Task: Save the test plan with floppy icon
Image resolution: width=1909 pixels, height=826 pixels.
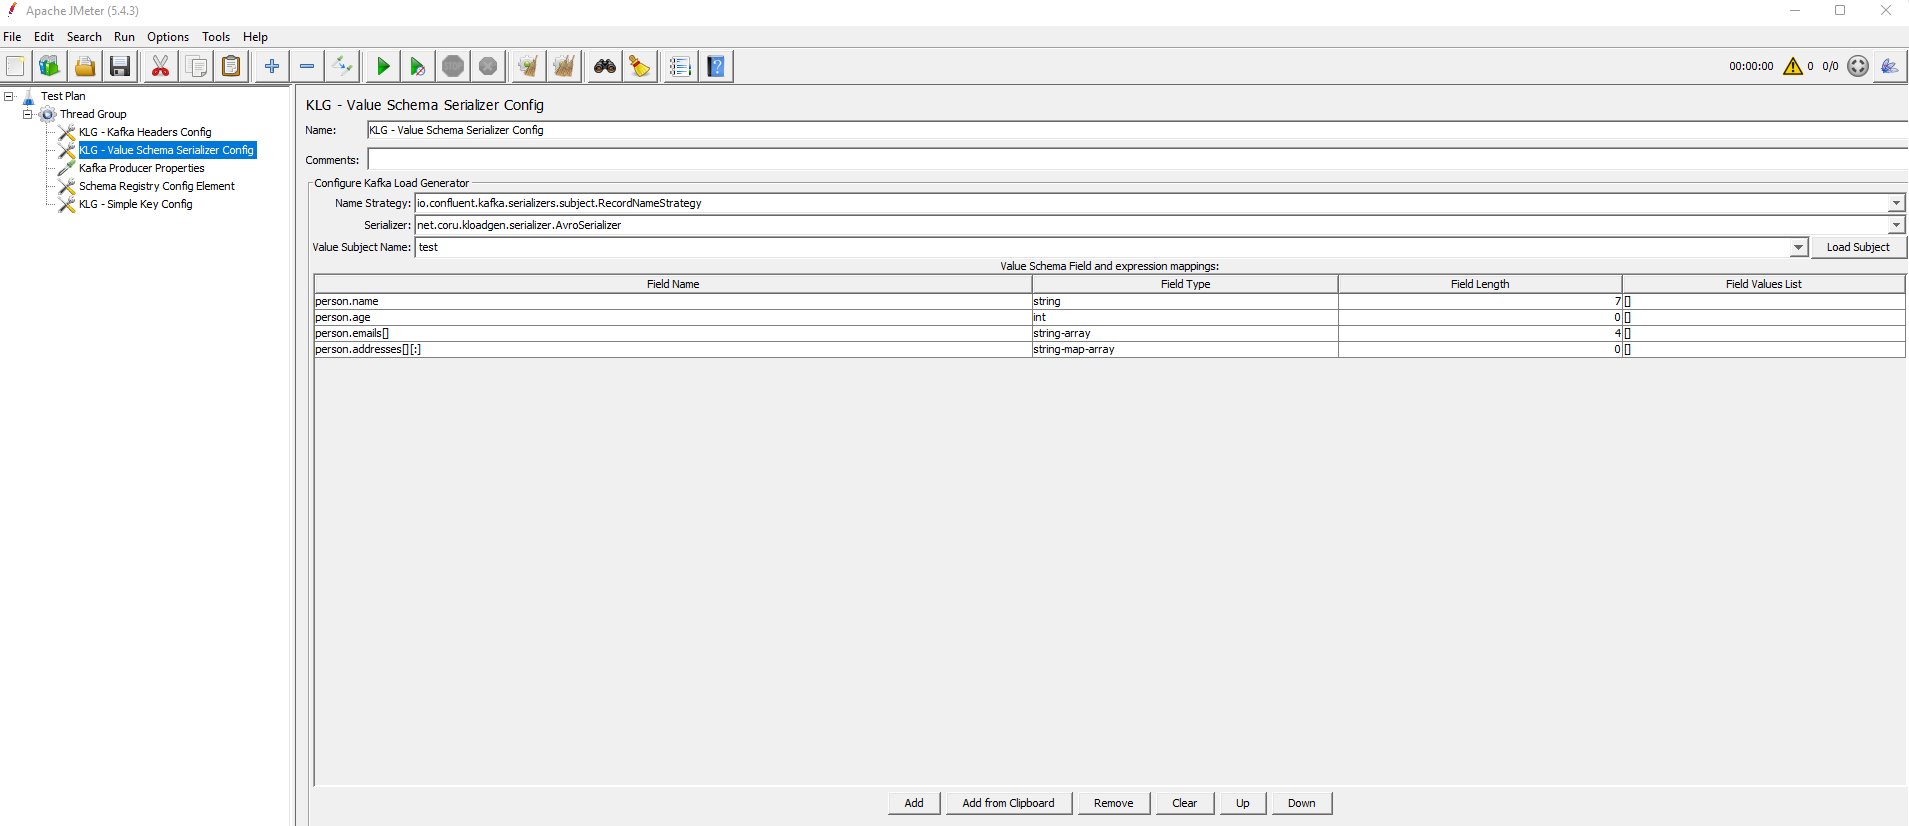Action: point(120,67)
